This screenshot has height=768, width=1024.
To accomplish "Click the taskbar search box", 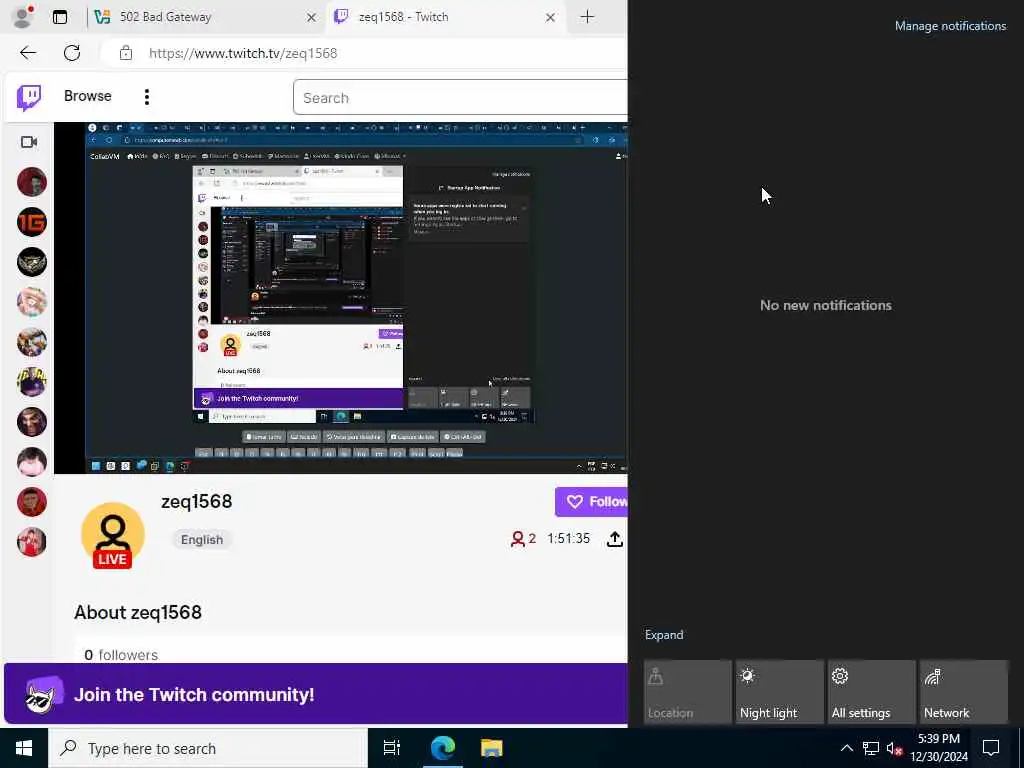I will click(208, 748).
